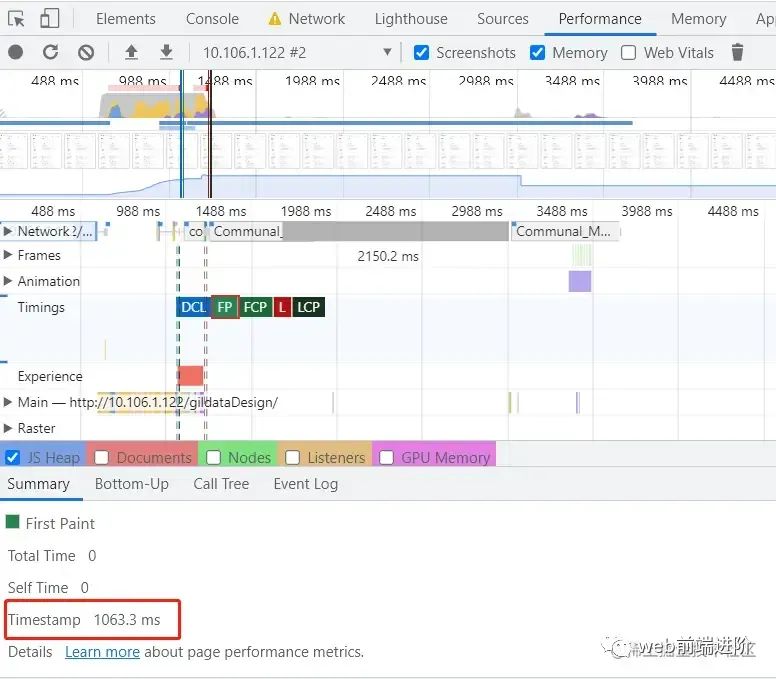The image size is (776, 679).
Task: Click the Self Time 0 entry
Action: (48, 587)
